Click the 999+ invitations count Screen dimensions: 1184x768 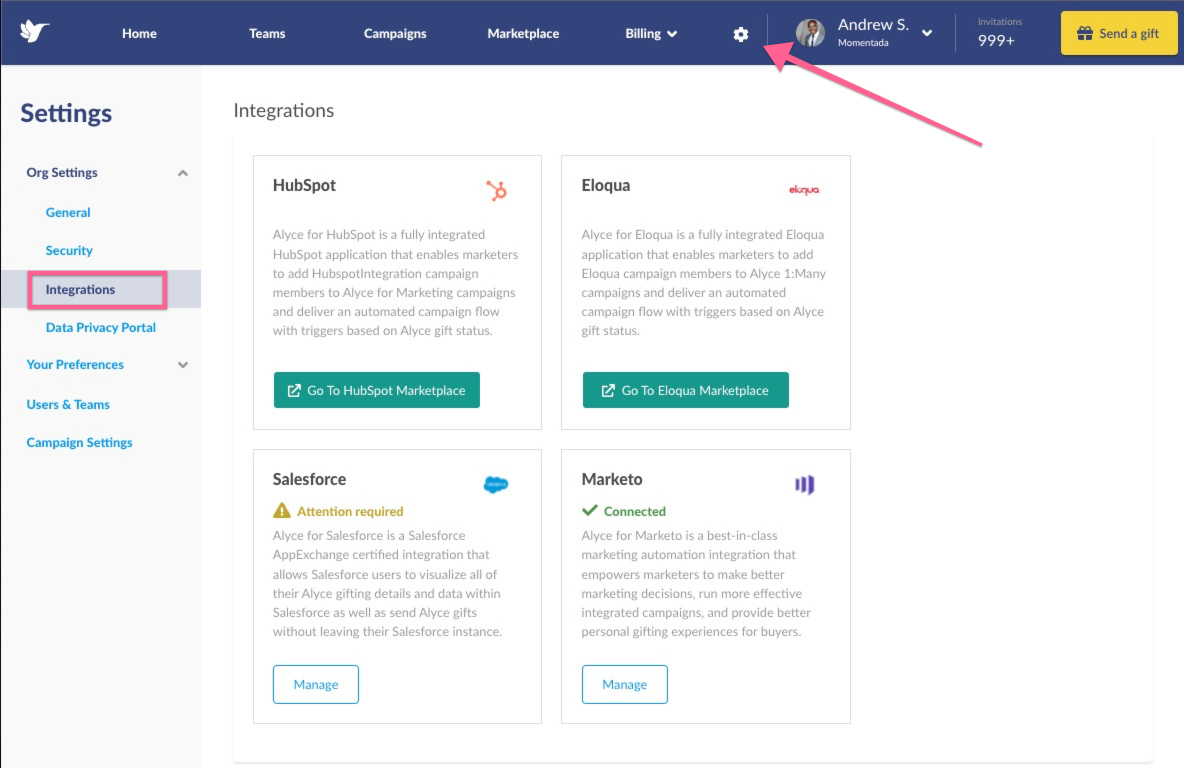[996, 41]
